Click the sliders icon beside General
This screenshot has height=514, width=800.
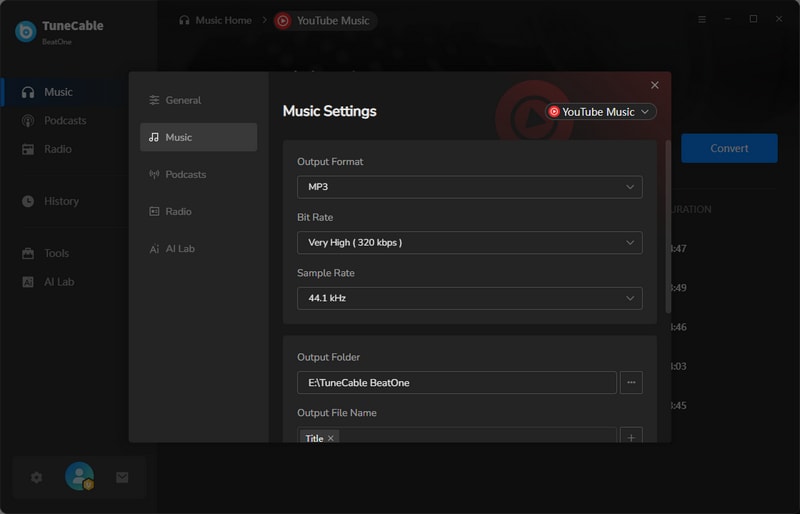point(154,100)
